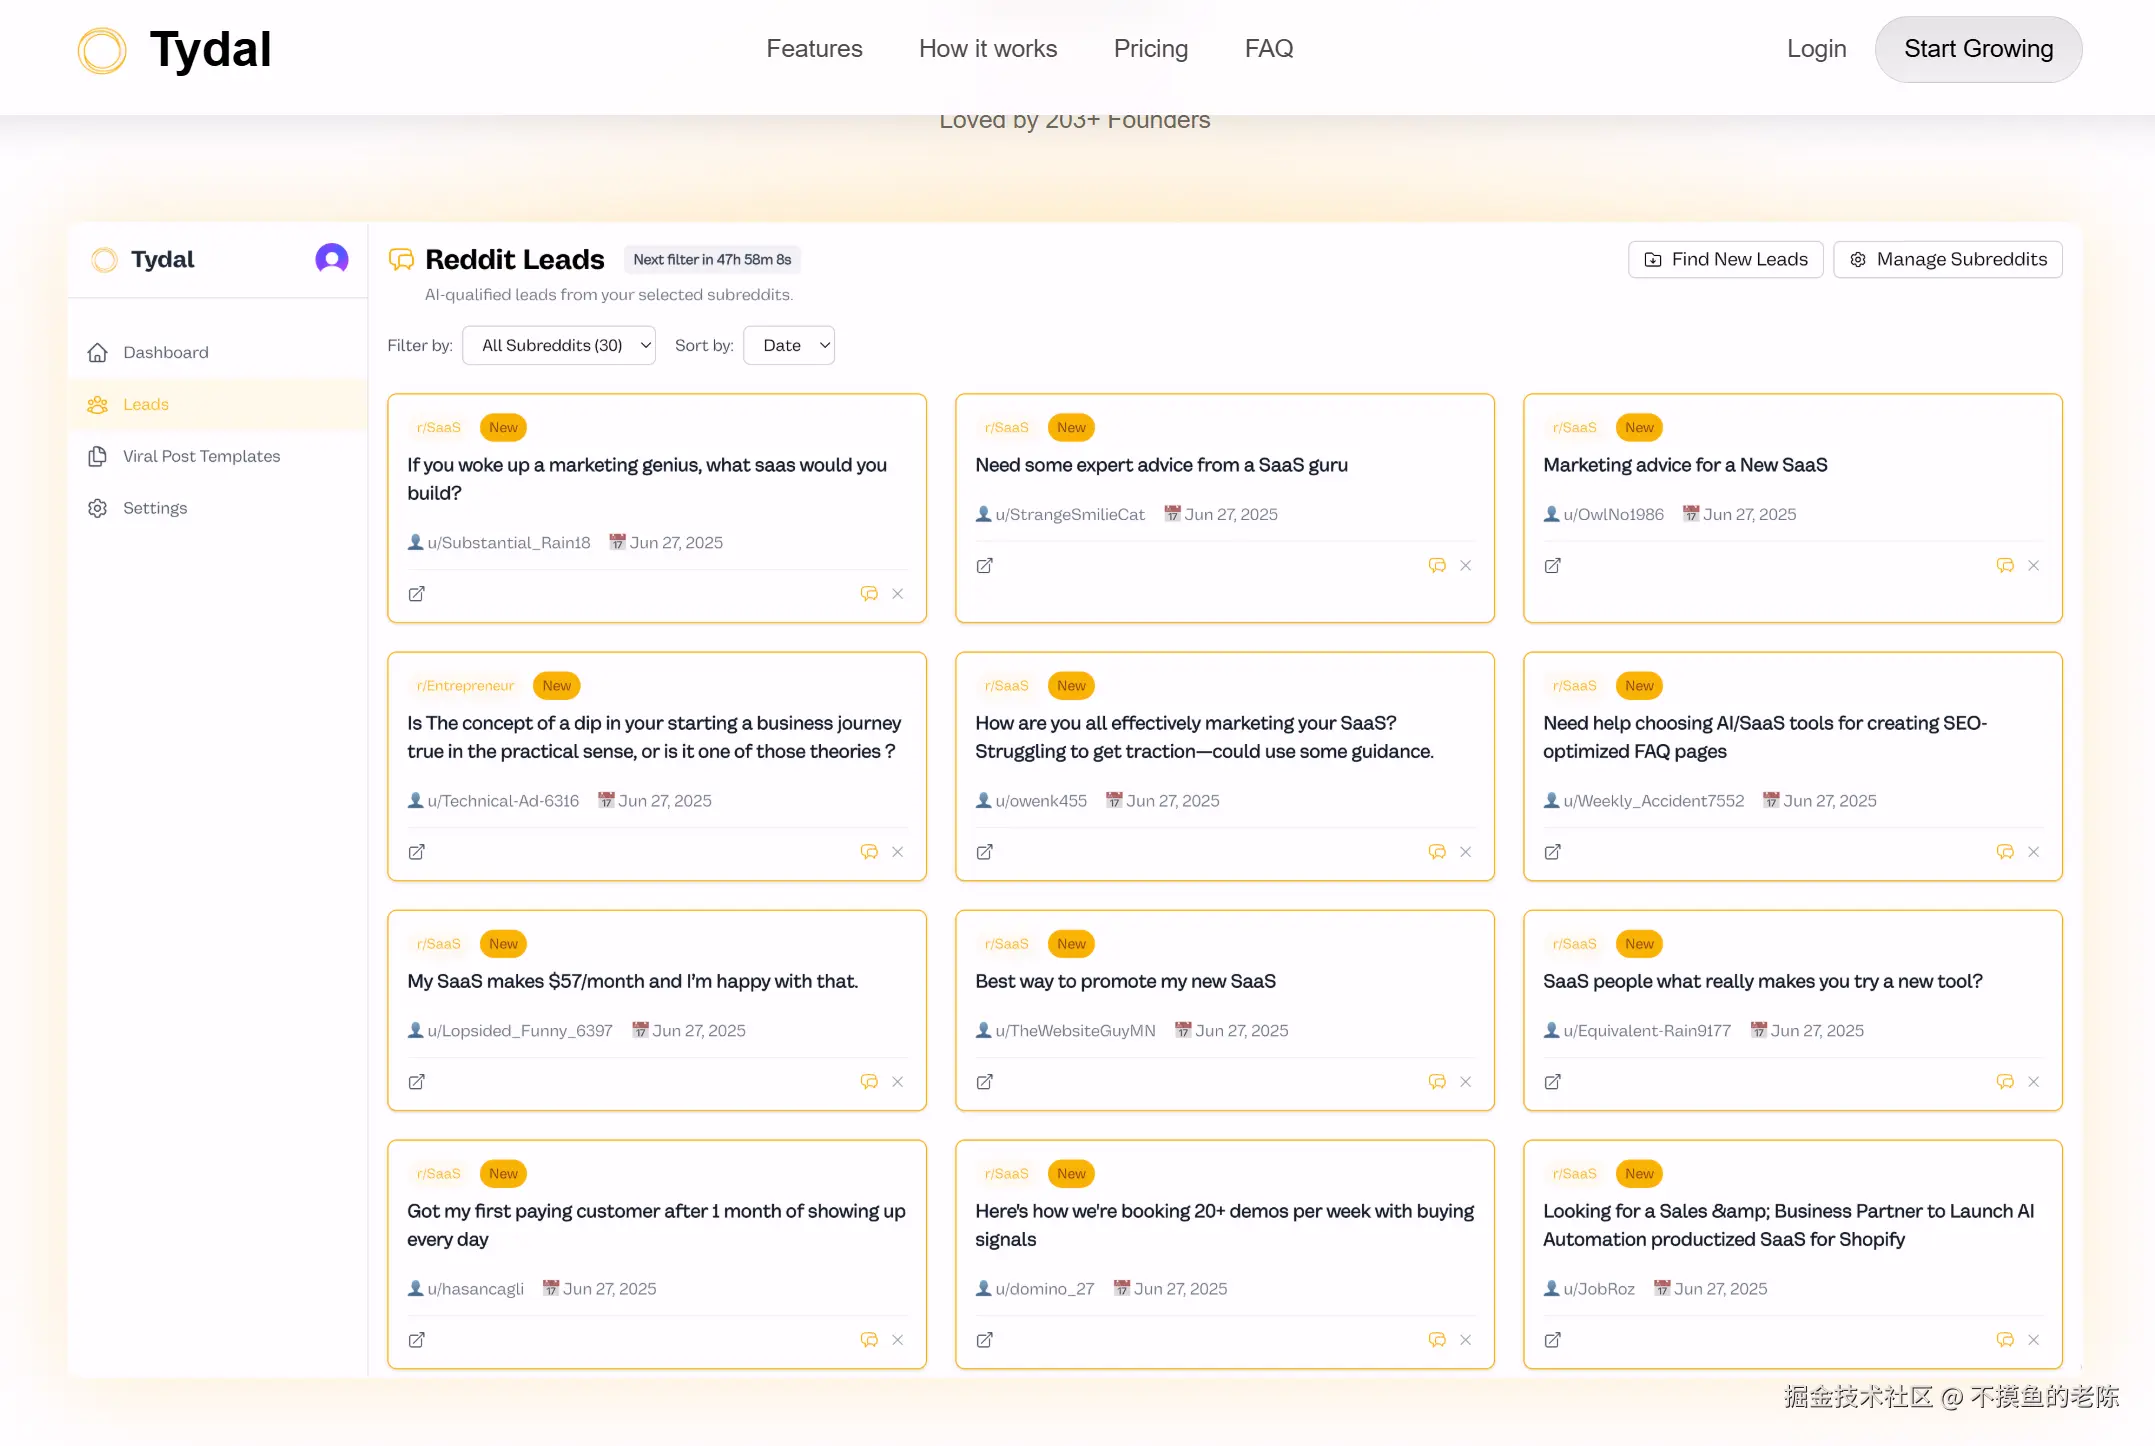The height and width of the screenshot is (1446, 2155).
Task: Click reply icon on 'Best way to promote' lead
Action: click(x=1437, y=1082)
